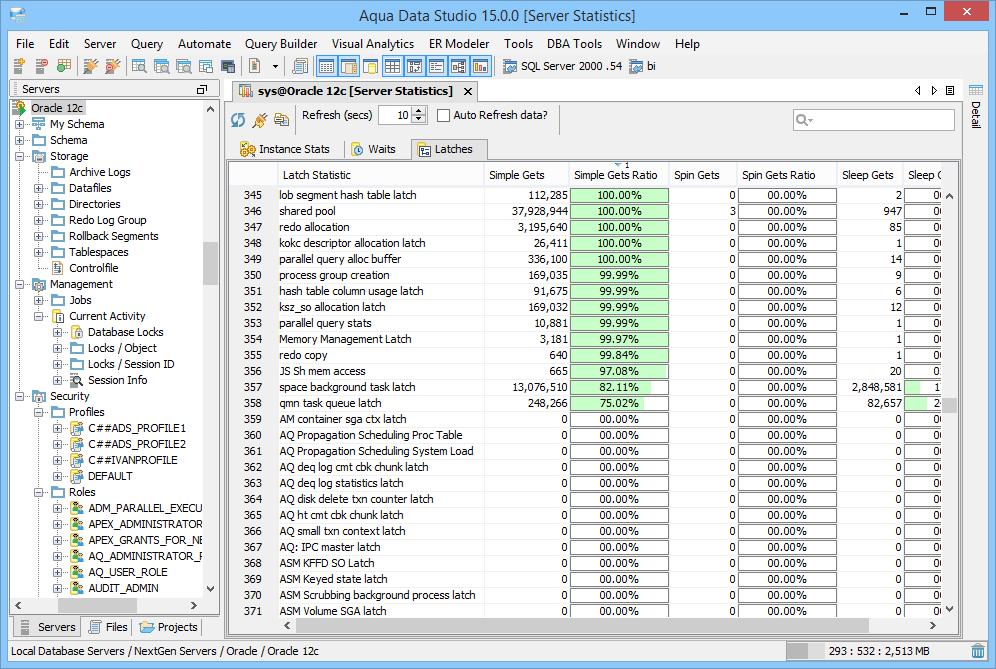Click the previous tab left arrow icon
996x669 pixels.
coord(917,91)
